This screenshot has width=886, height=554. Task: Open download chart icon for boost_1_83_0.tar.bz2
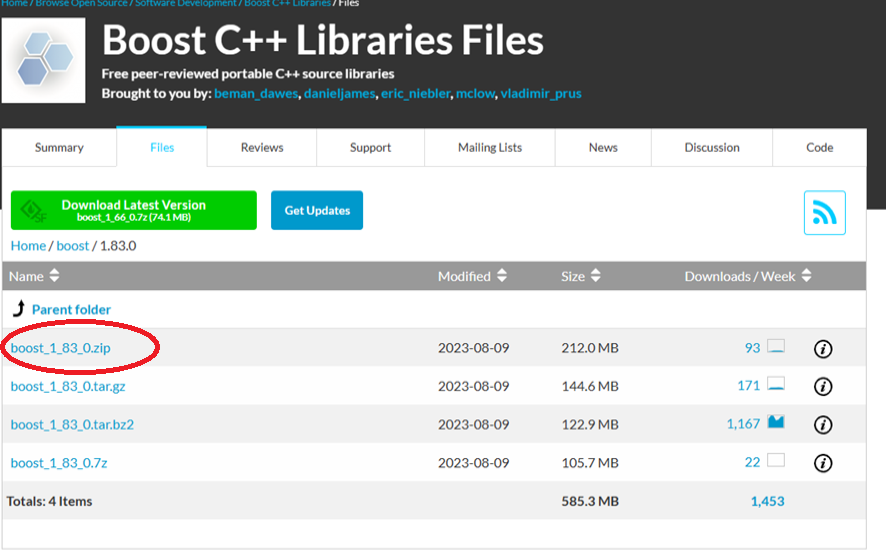pos(776,422)
